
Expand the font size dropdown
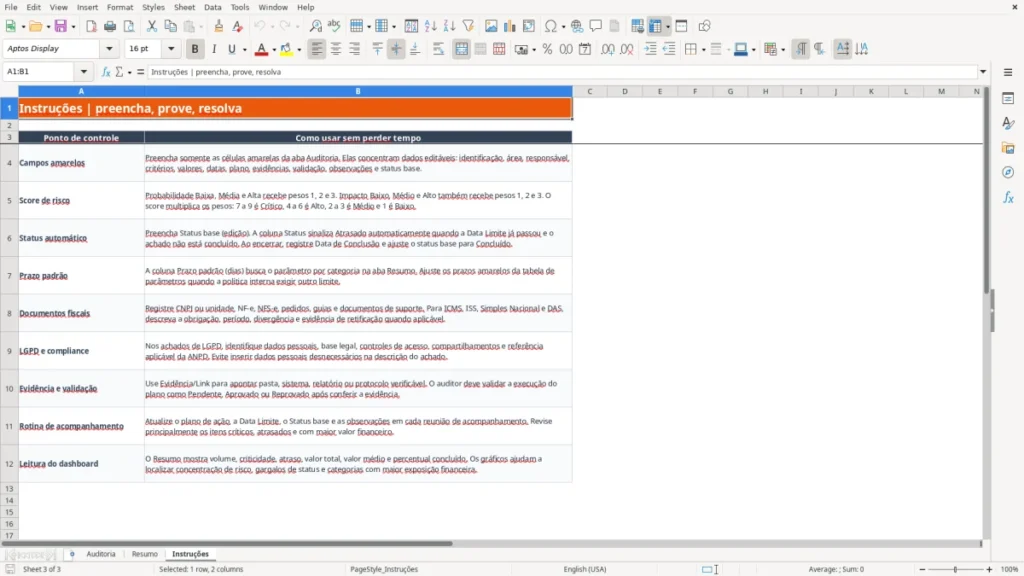coord(171,48)
